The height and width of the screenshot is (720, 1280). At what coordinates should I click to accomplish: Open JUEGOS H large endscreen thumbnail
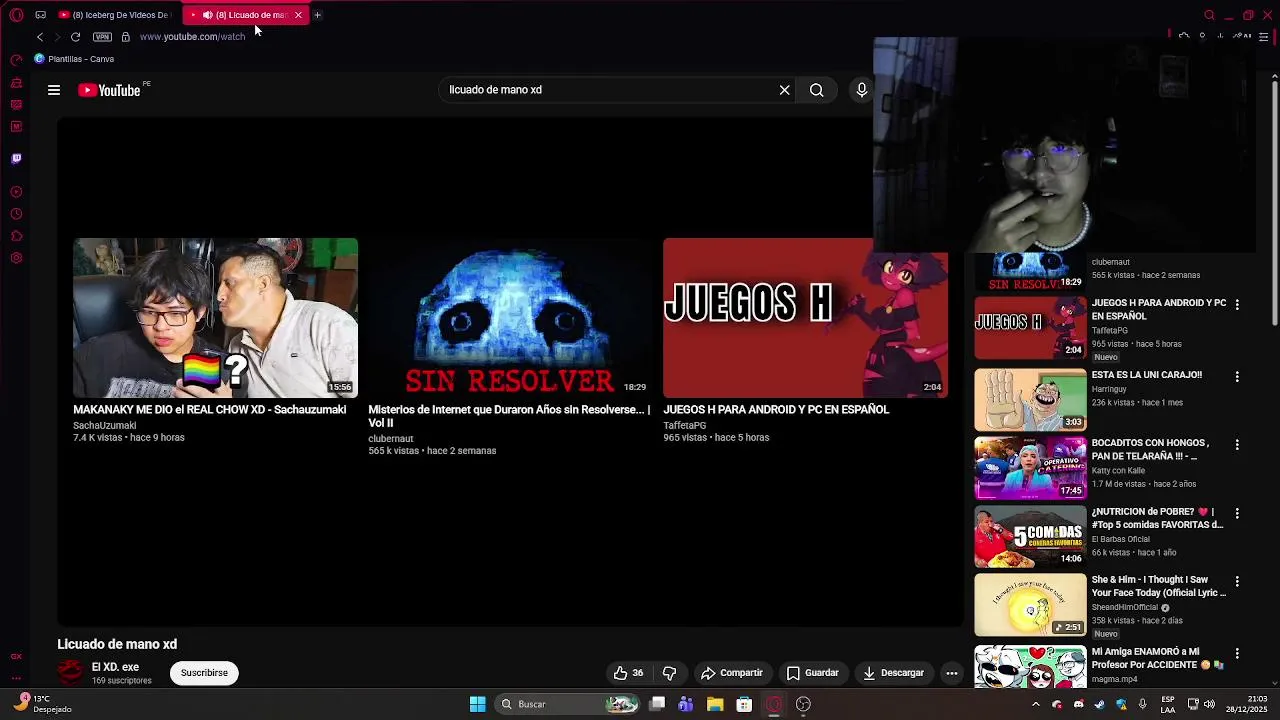coord(805,318)
